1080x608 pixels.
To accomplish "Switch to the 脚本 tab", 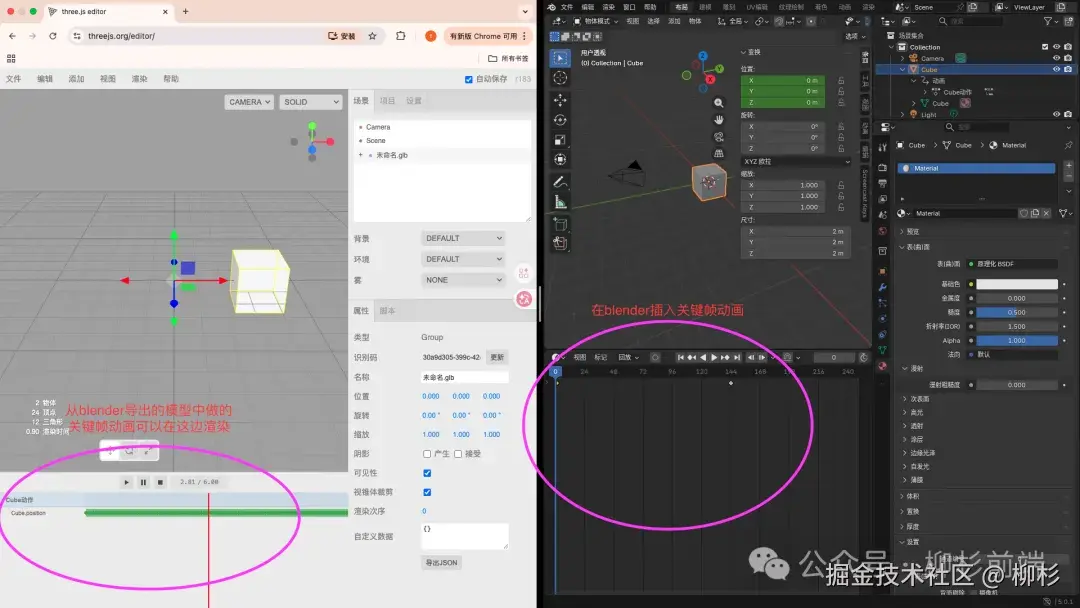I will (388, 311).
